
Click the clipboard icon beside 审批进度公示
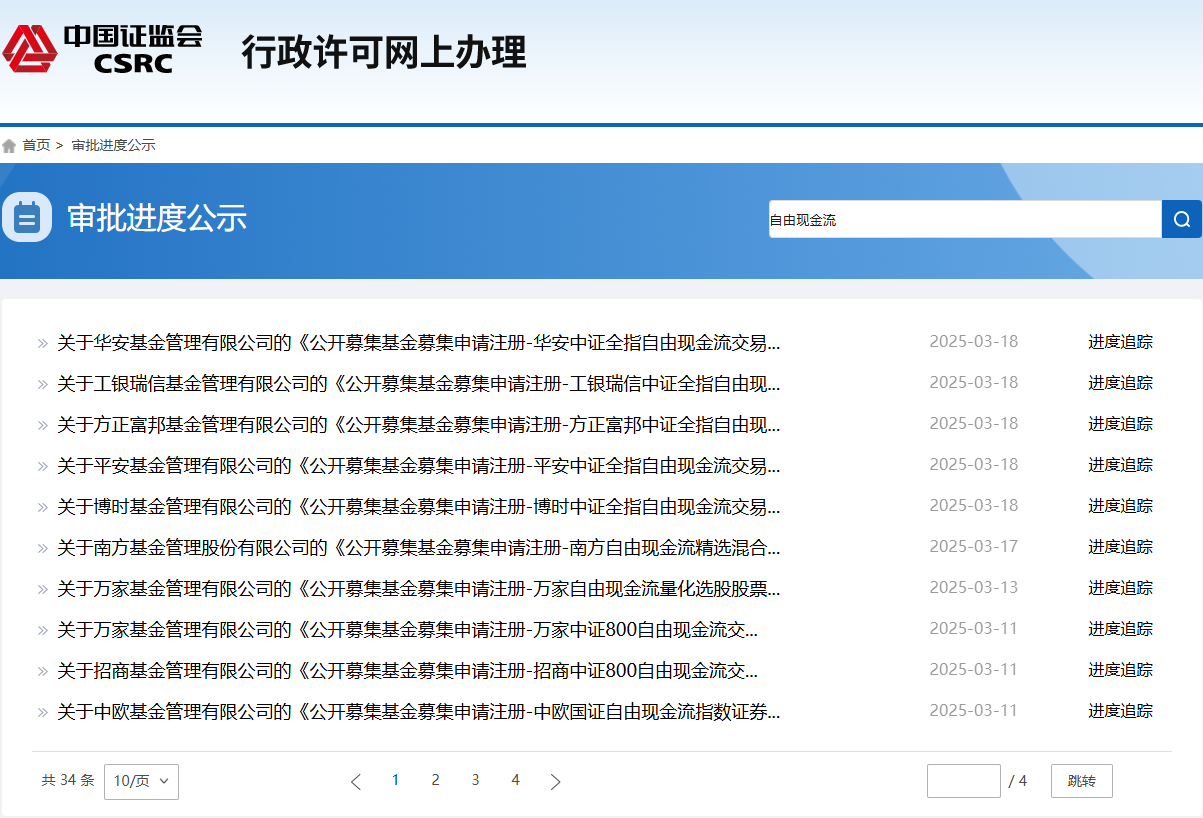pos(26,218)
